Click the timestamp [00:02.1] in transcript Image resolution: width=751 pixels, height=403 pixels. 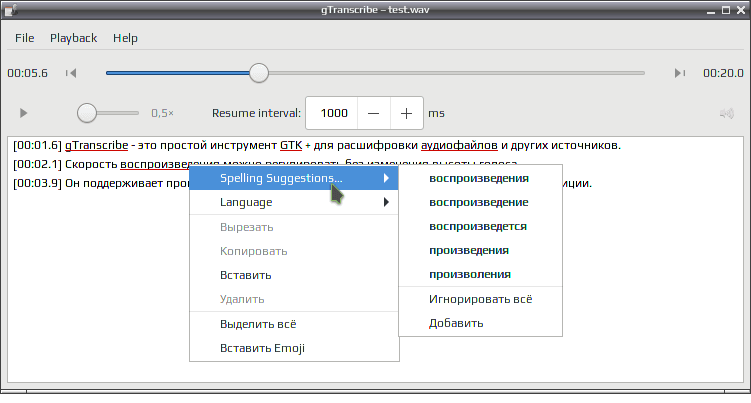coord(37,164)
